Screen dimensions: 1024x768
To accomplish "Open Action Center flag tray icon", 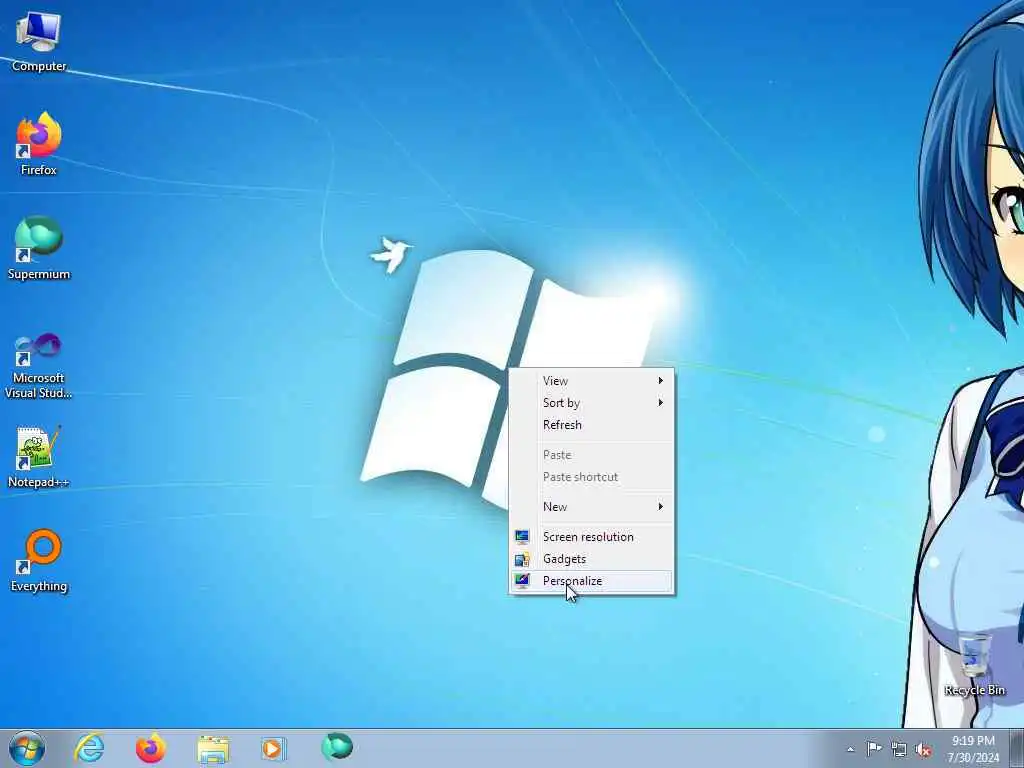I will 874,748.
